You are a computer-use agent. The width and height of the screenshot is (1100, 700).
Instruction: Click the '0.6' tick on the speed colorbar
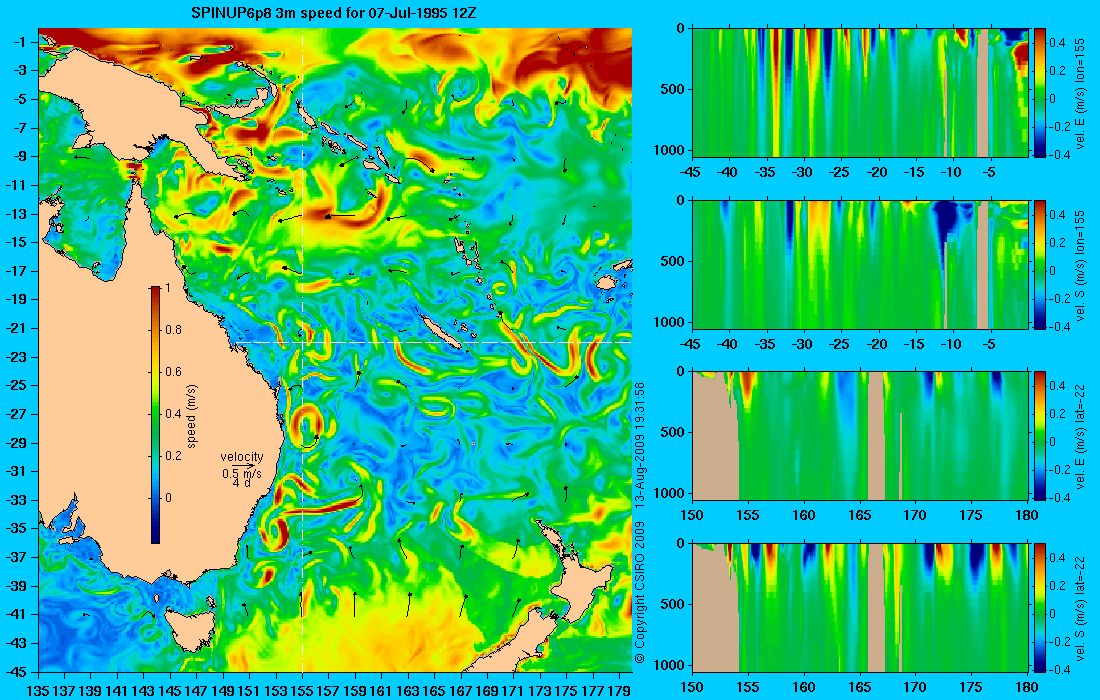click(173, 372)
